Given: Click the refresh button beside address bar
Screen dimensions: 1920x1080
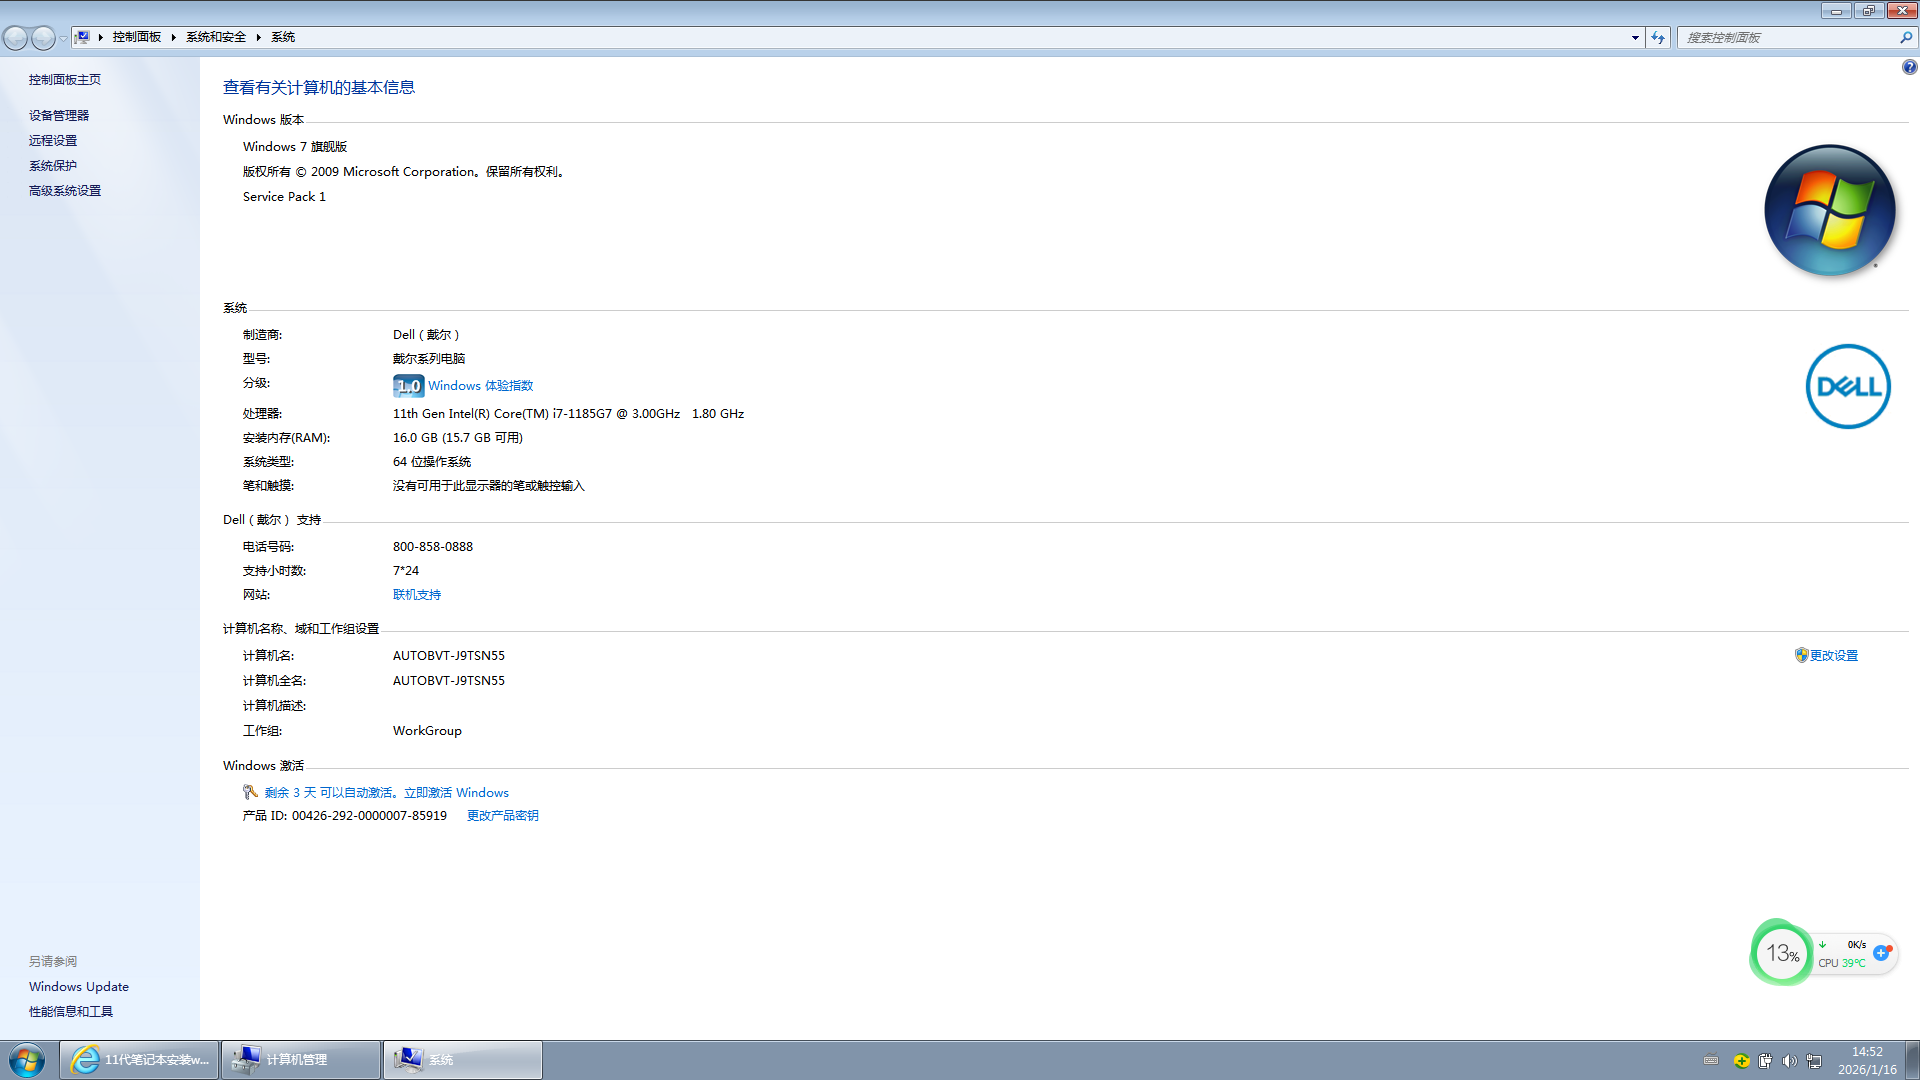Looking at the screenshot, I should [x=1658, y=37].
